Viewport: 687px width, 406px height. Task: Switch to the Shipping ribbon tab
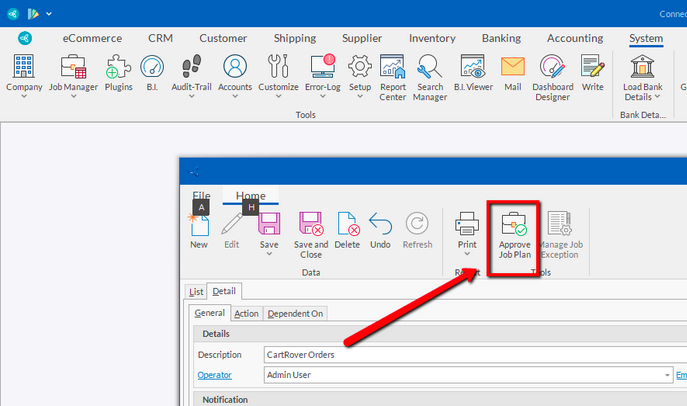295,39
